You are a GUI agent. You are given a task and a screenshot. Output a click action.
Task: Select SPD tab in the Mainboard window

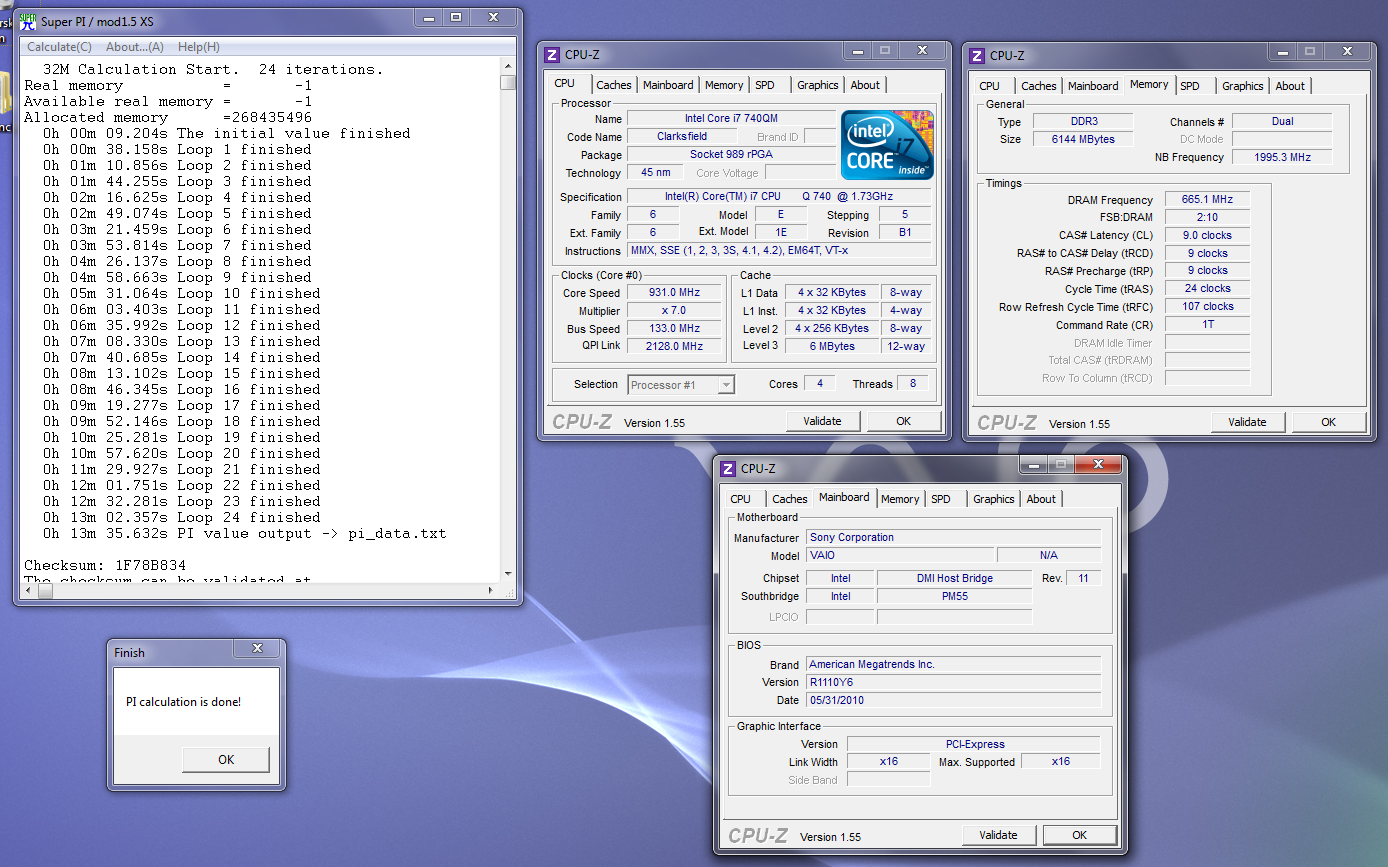(941, 499)
